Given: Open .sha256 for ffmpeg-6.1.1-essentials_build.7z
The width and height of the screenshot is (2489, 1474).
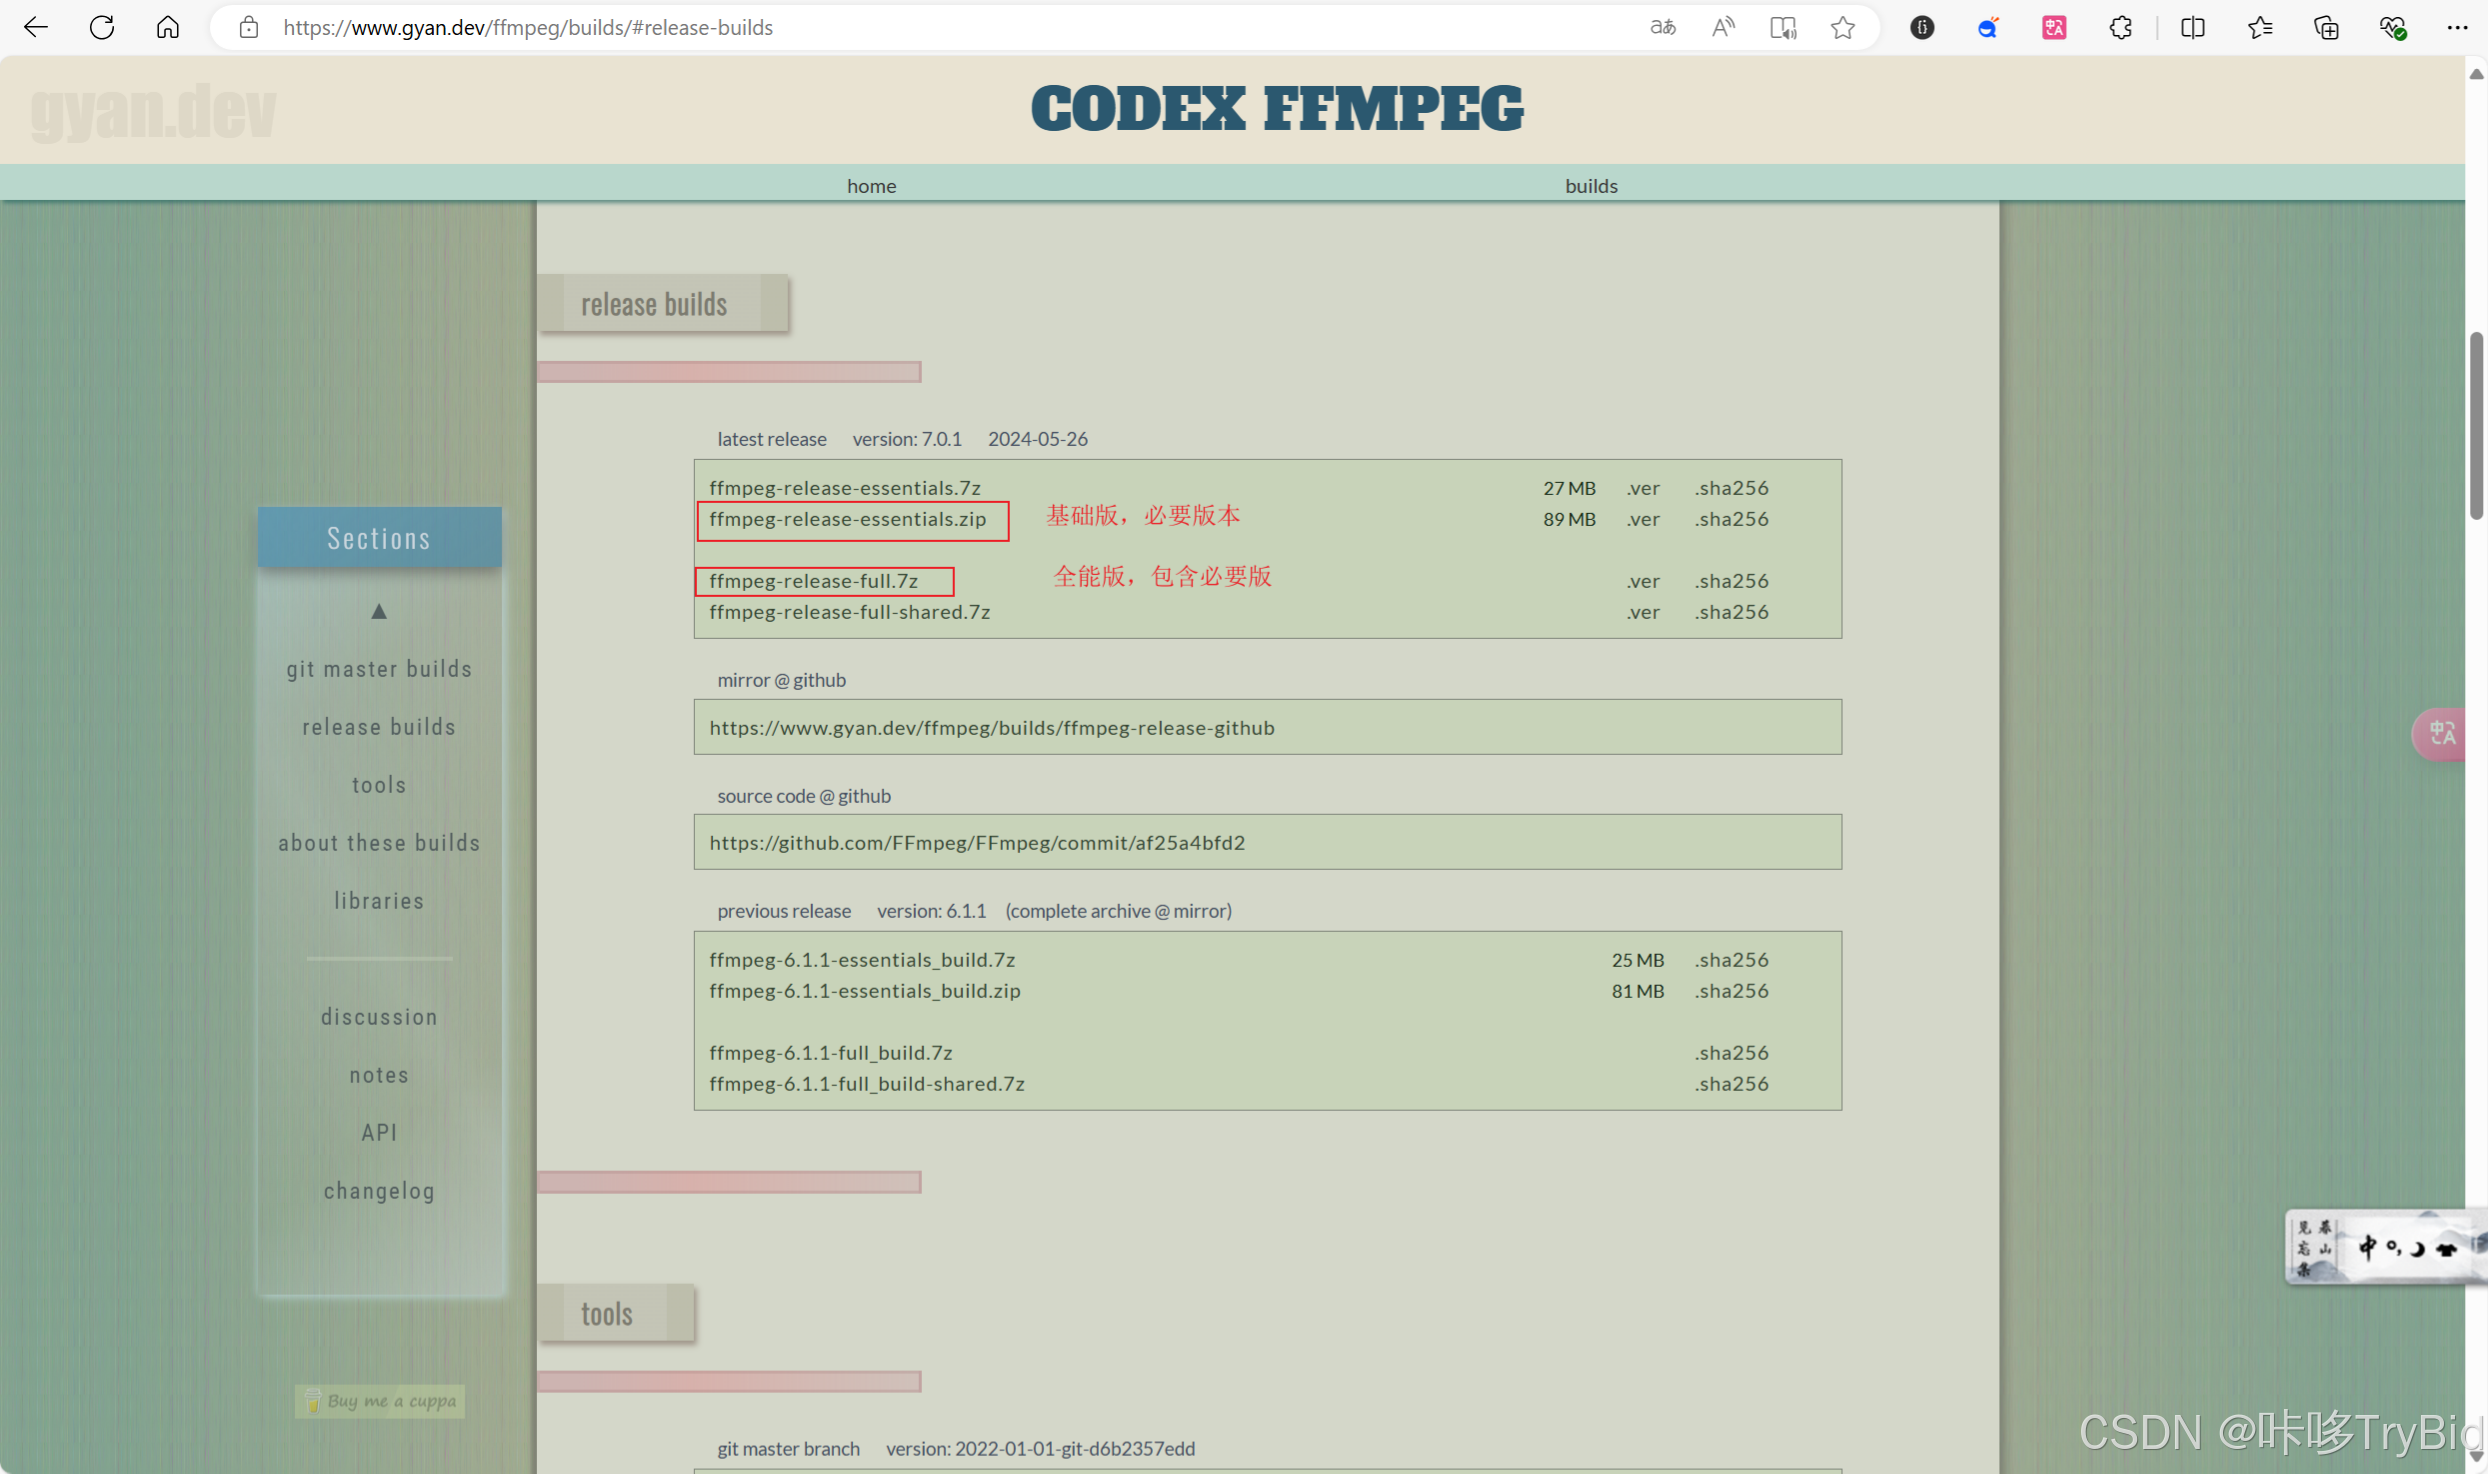Looking at the screenshot, I should coord(1732,960).
